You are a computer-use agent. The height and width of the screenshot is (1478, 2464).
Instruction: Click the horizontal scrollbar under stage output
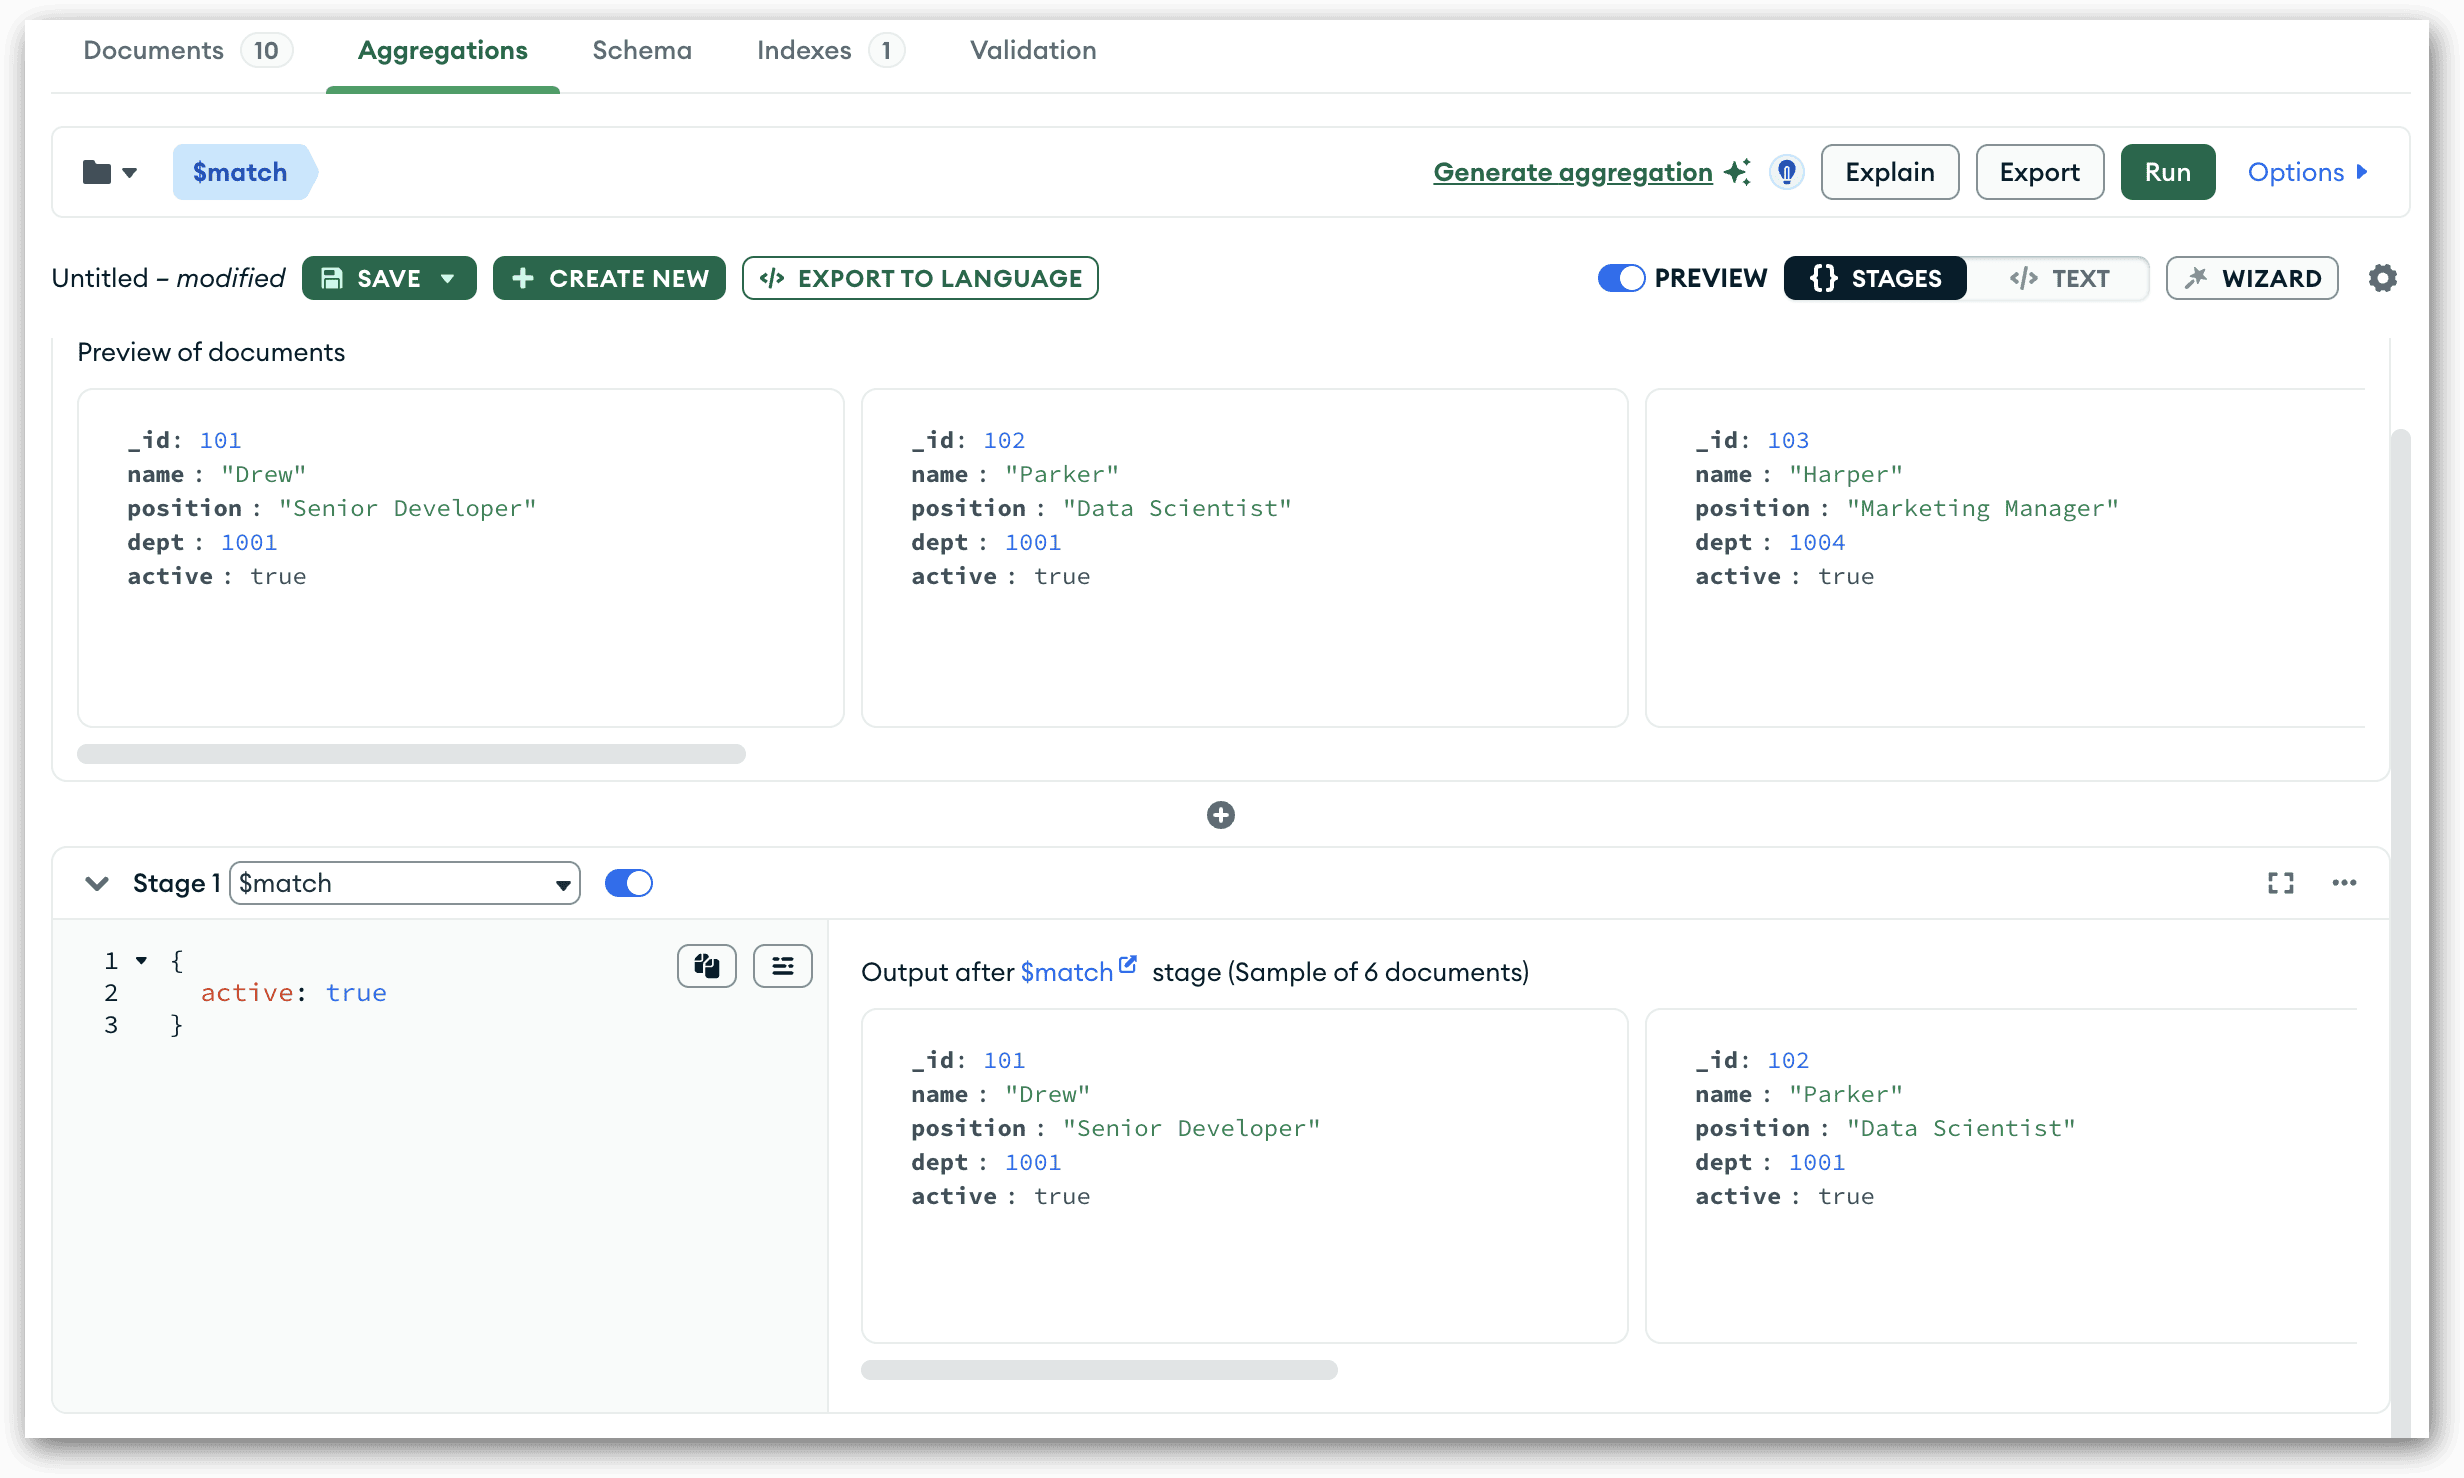tap(1099, 1370)
